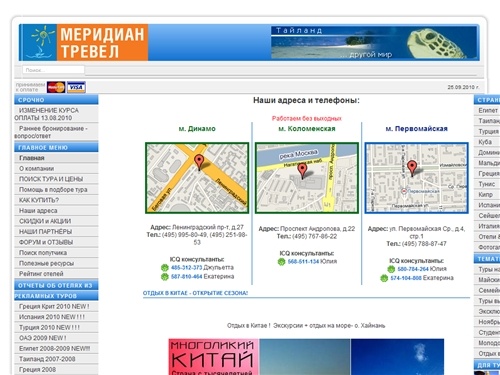Open the Тайланд turtle banner
The height and width of the screenshot is (375, 500).
(374, 43)
